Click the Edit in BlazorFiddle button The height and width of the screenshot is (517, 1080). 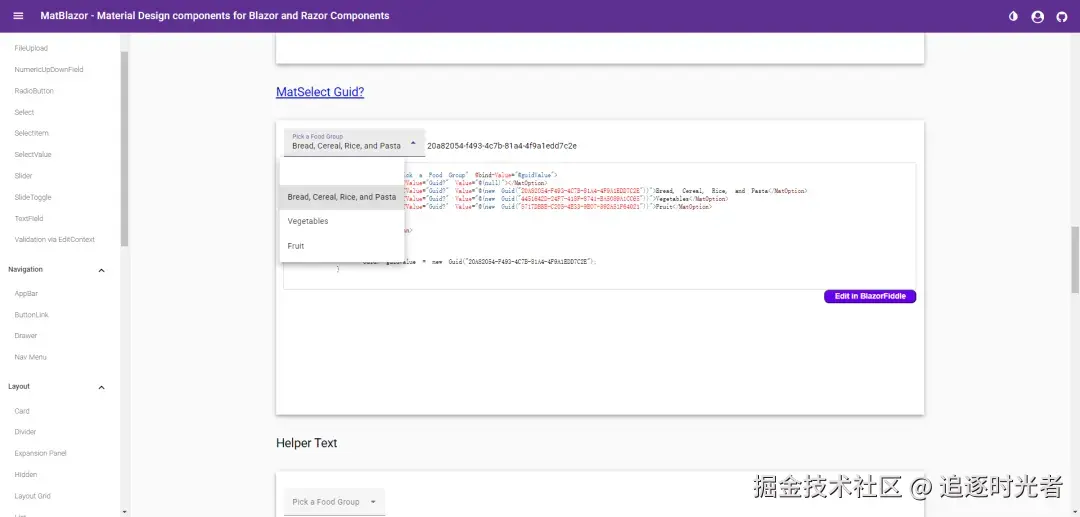point(870,296)
